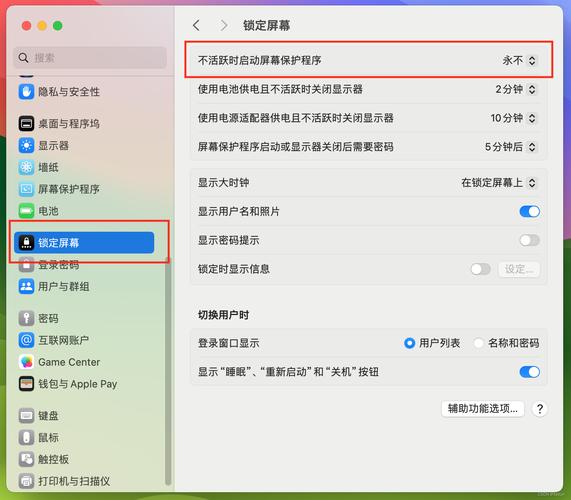Viewport: 571px width, 500px height.
Task: Click the Privacy & Security hand icon
Action: tap(26, 91)
